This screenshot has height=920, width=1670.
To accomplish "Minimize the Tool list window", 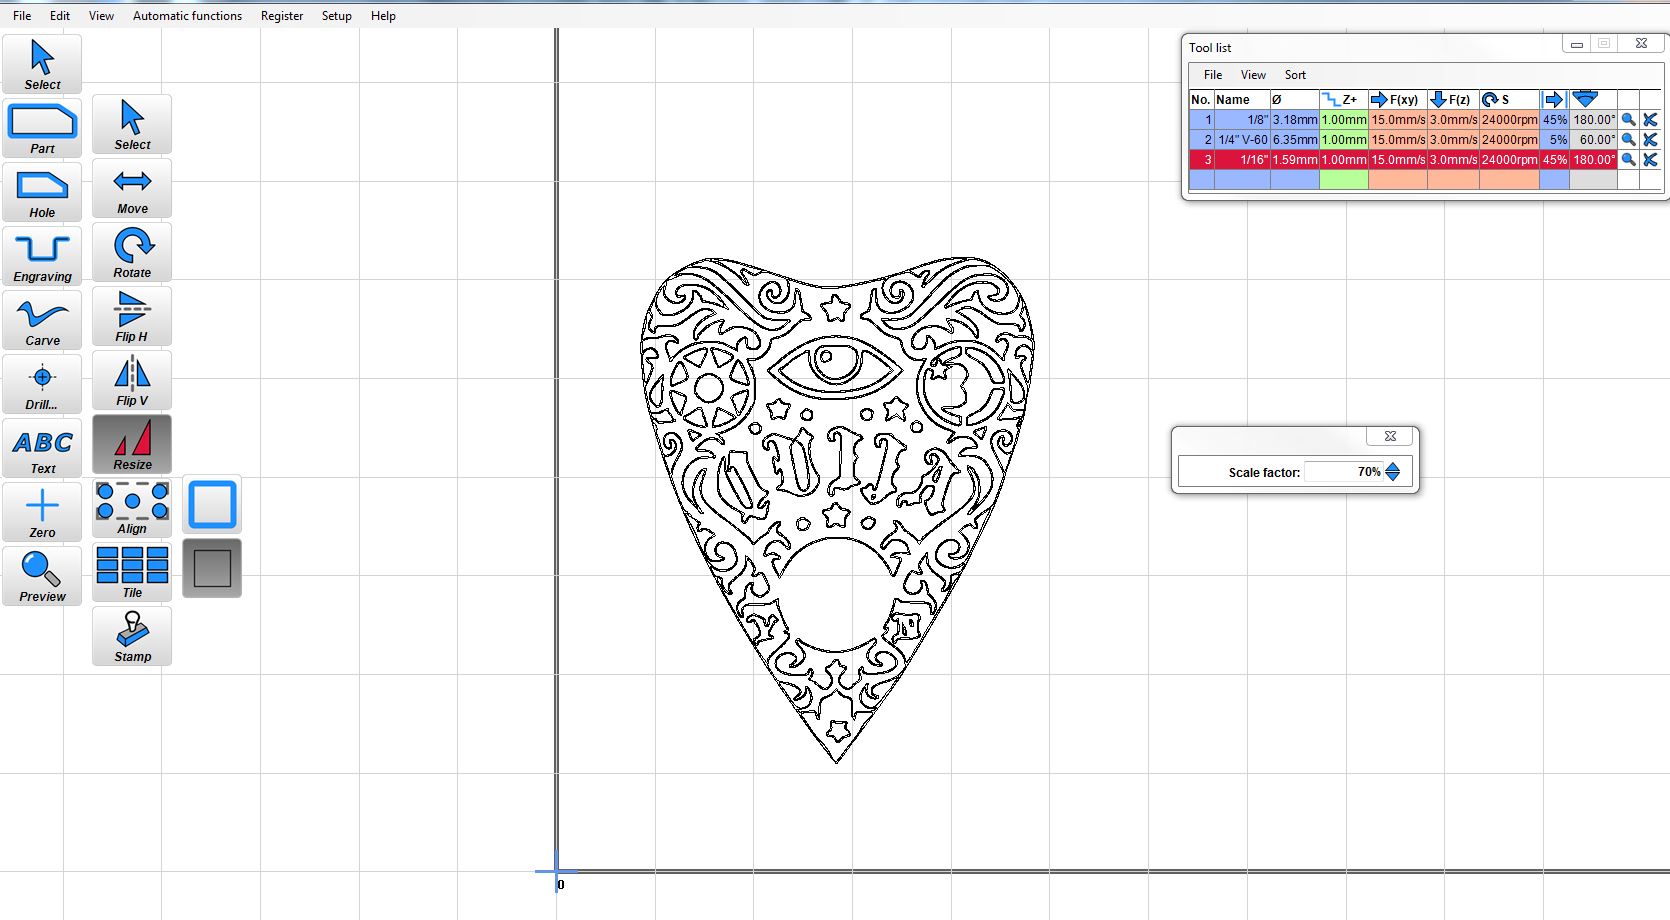I will (1576, 44).
